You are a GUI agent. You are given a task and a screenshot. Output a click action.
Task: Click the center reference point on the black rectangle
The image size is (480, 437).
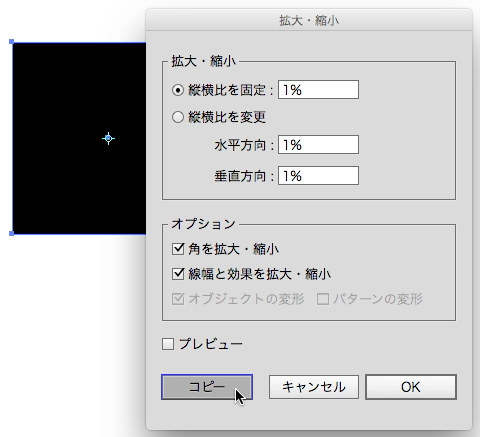[108, 138]
